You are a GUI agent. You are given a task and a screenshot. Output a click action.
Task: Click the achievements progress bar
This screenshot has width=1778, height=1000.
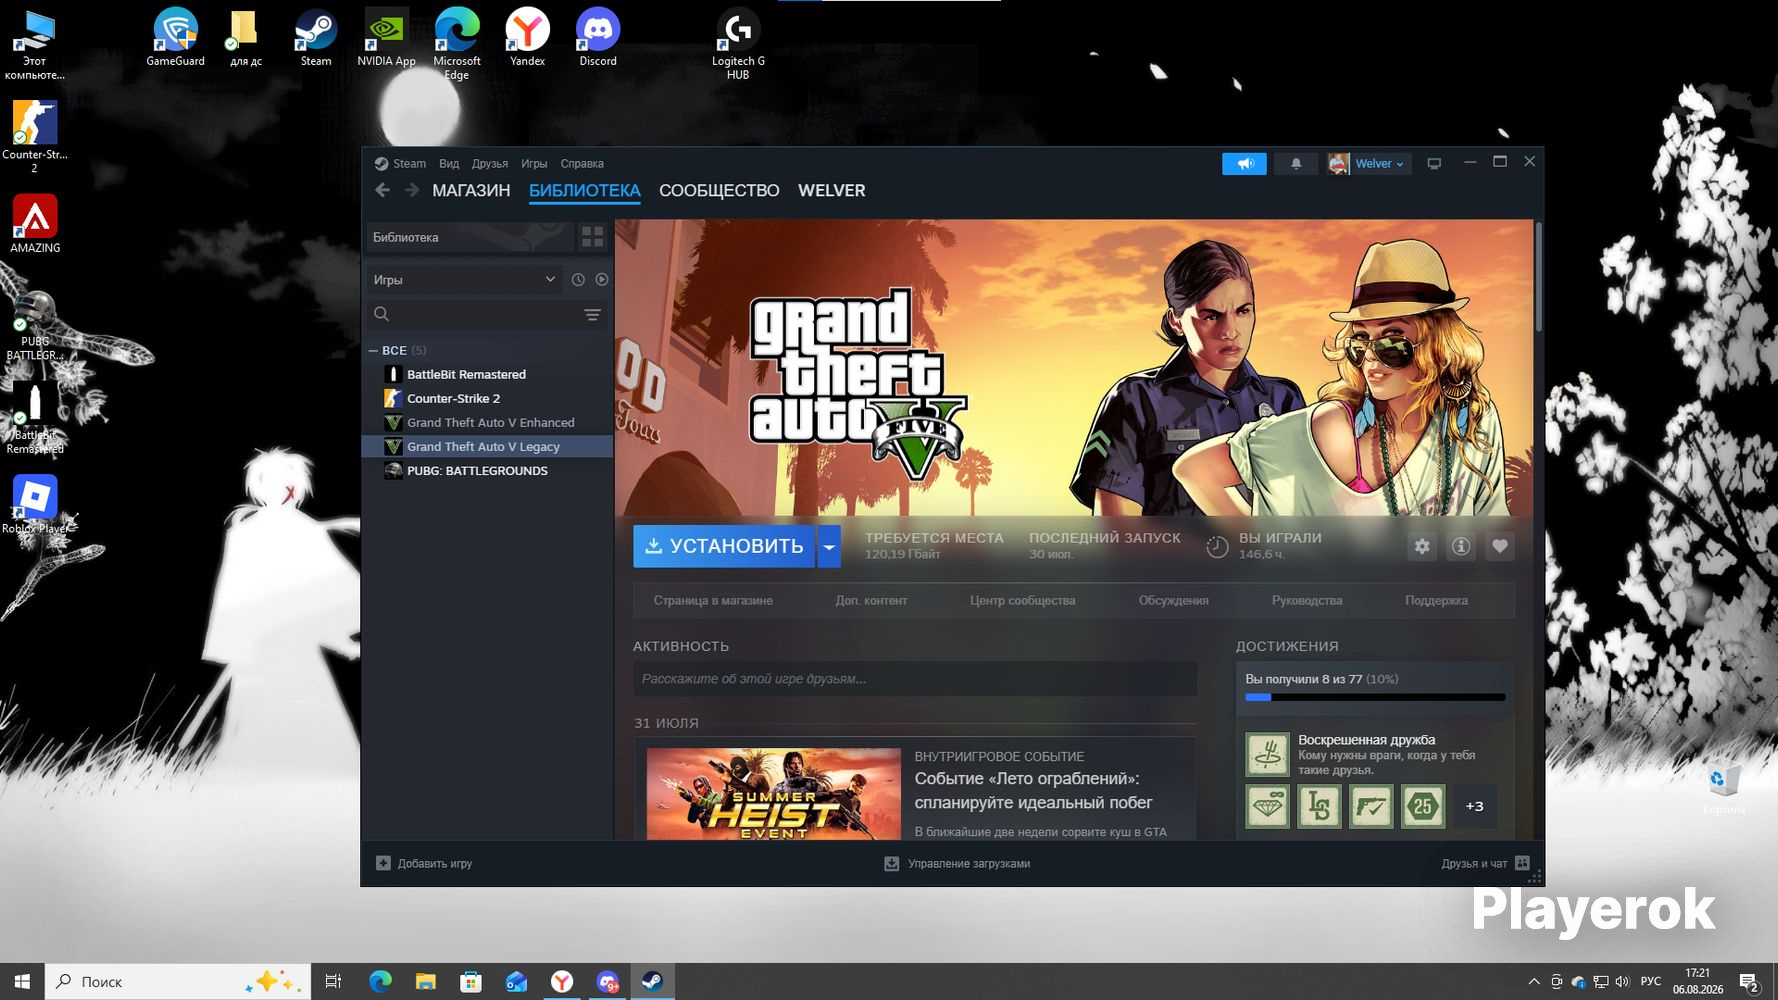pos(1375,697)
